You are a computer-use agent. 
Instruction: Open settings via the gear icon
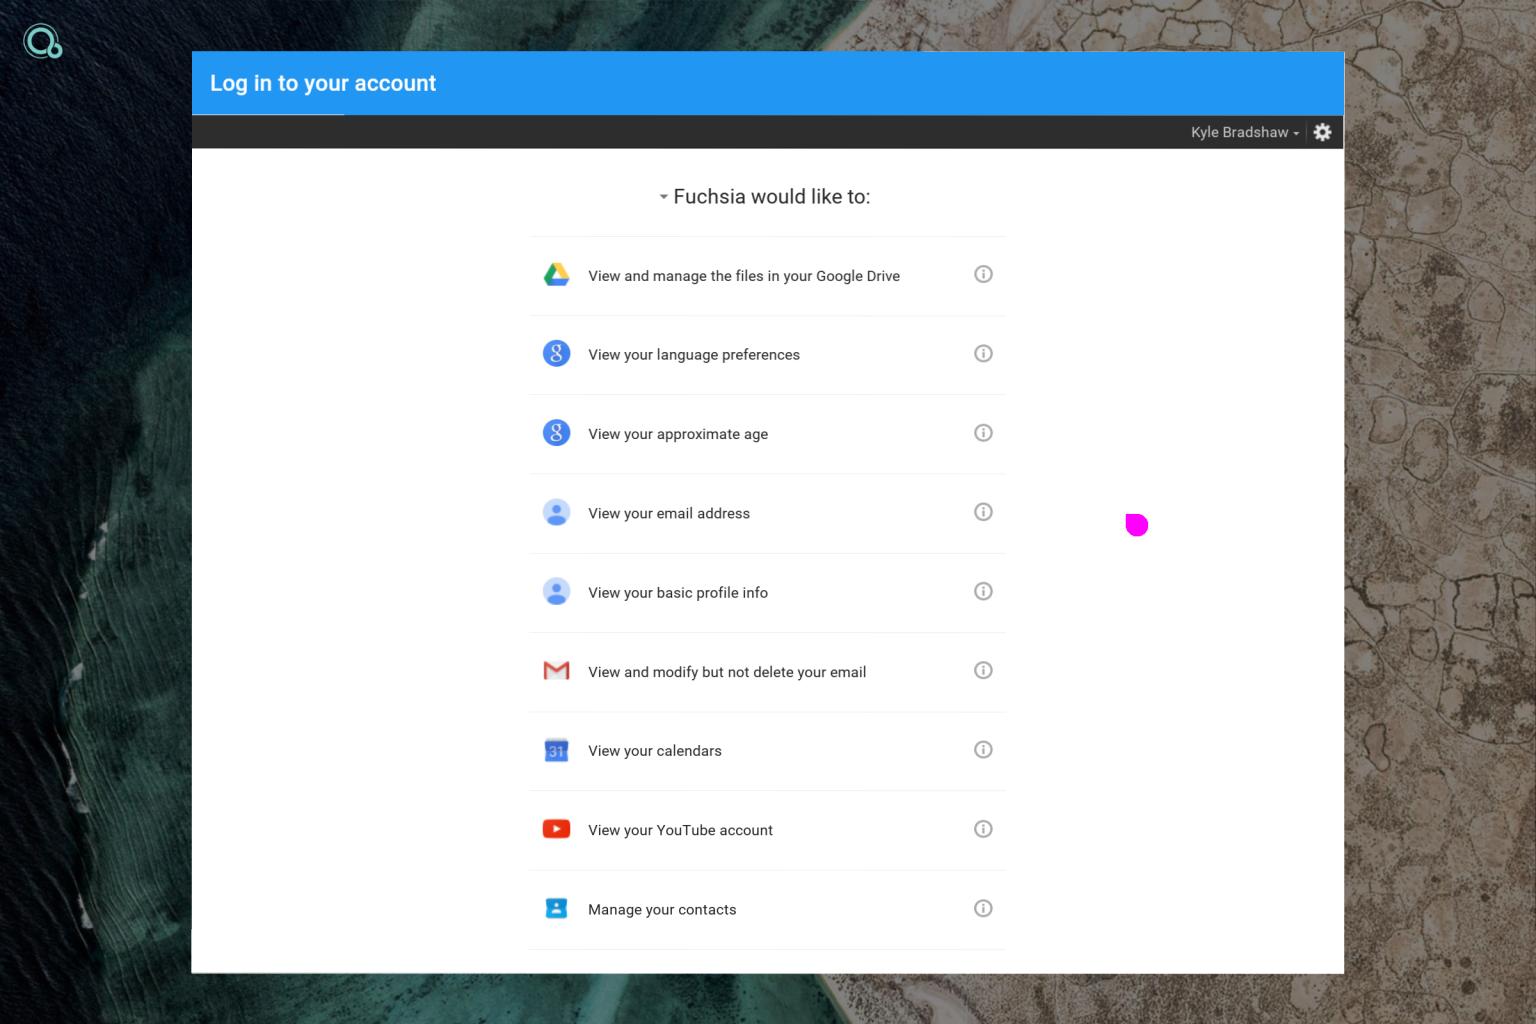coord(1322,132)
